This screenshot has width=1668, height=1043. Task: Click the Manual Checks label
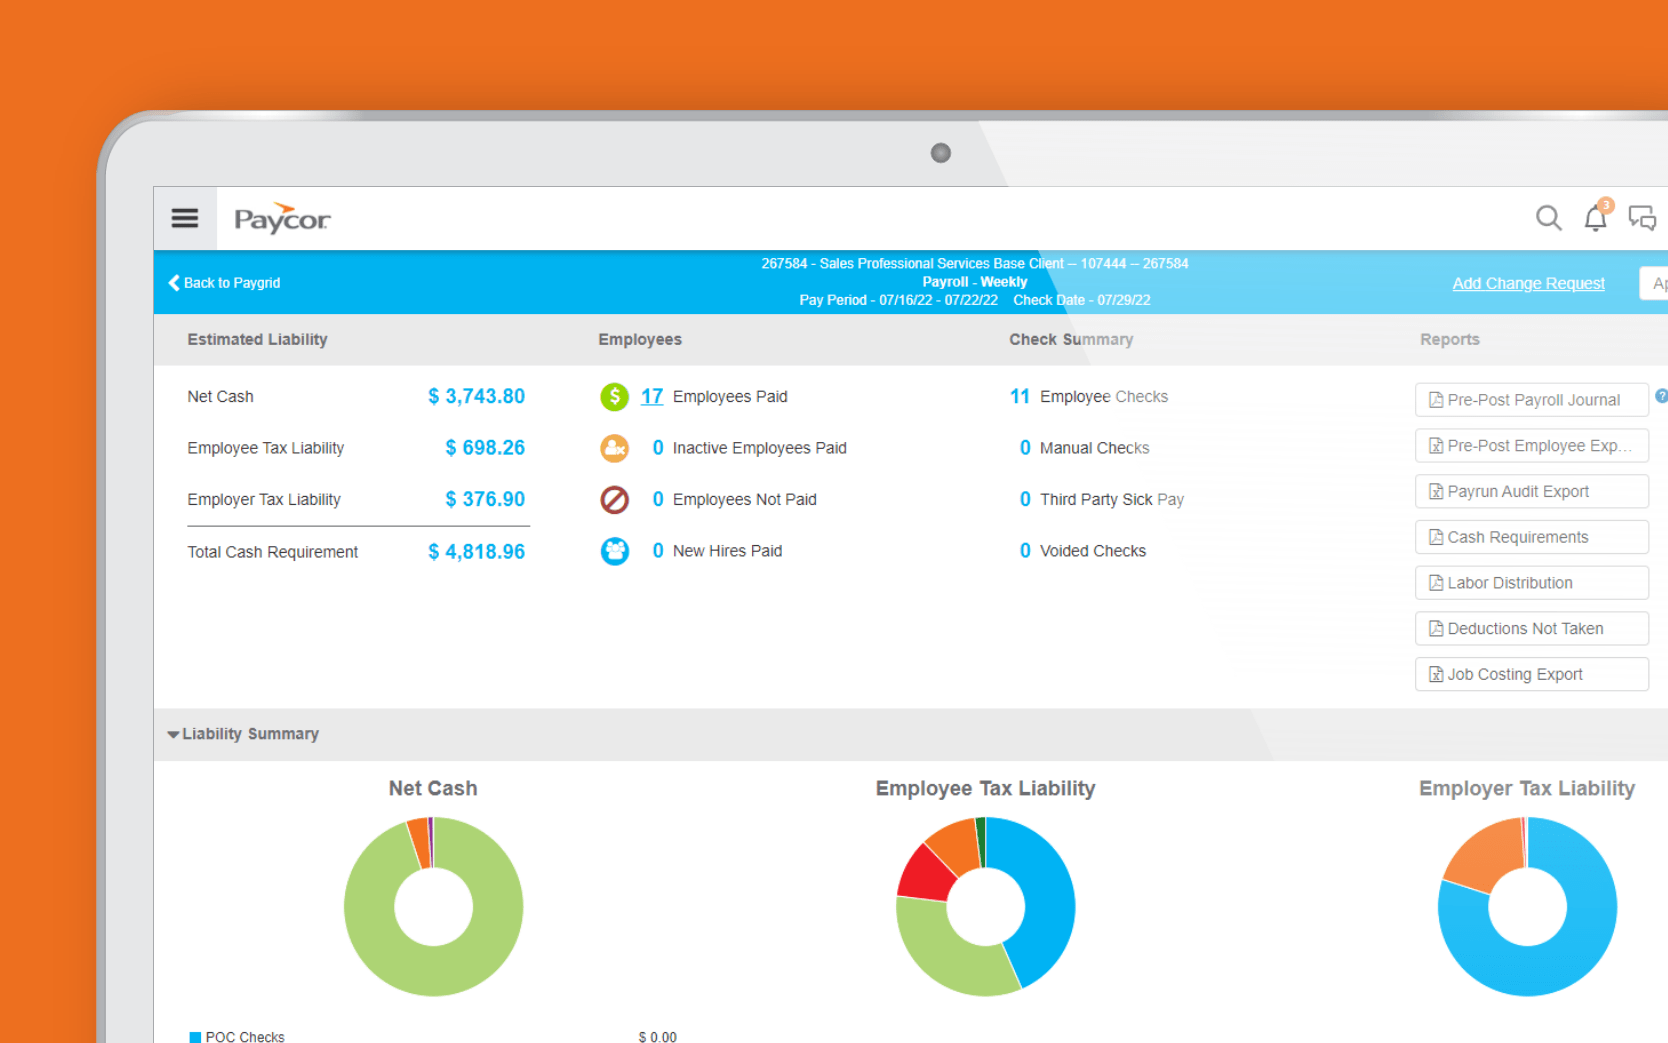1094,448
